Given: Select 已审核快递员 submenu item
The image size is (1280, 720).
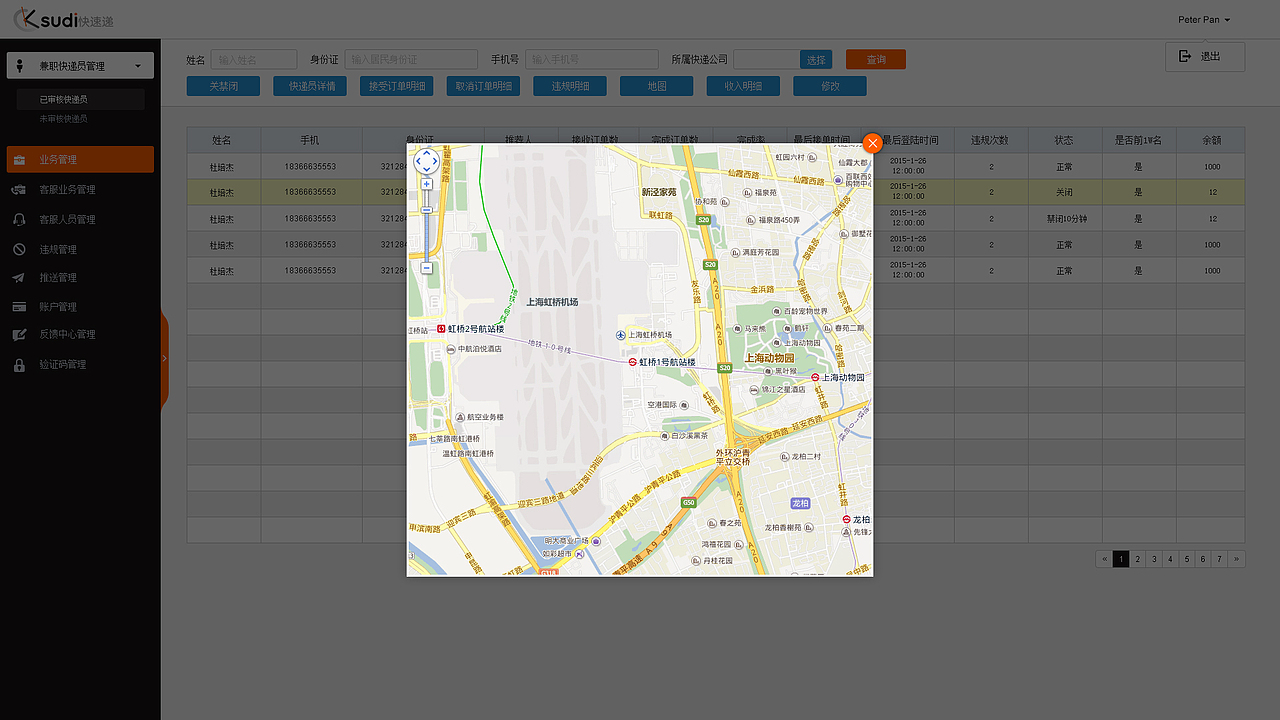Looking at the screenshot, I should pos(80,99).
